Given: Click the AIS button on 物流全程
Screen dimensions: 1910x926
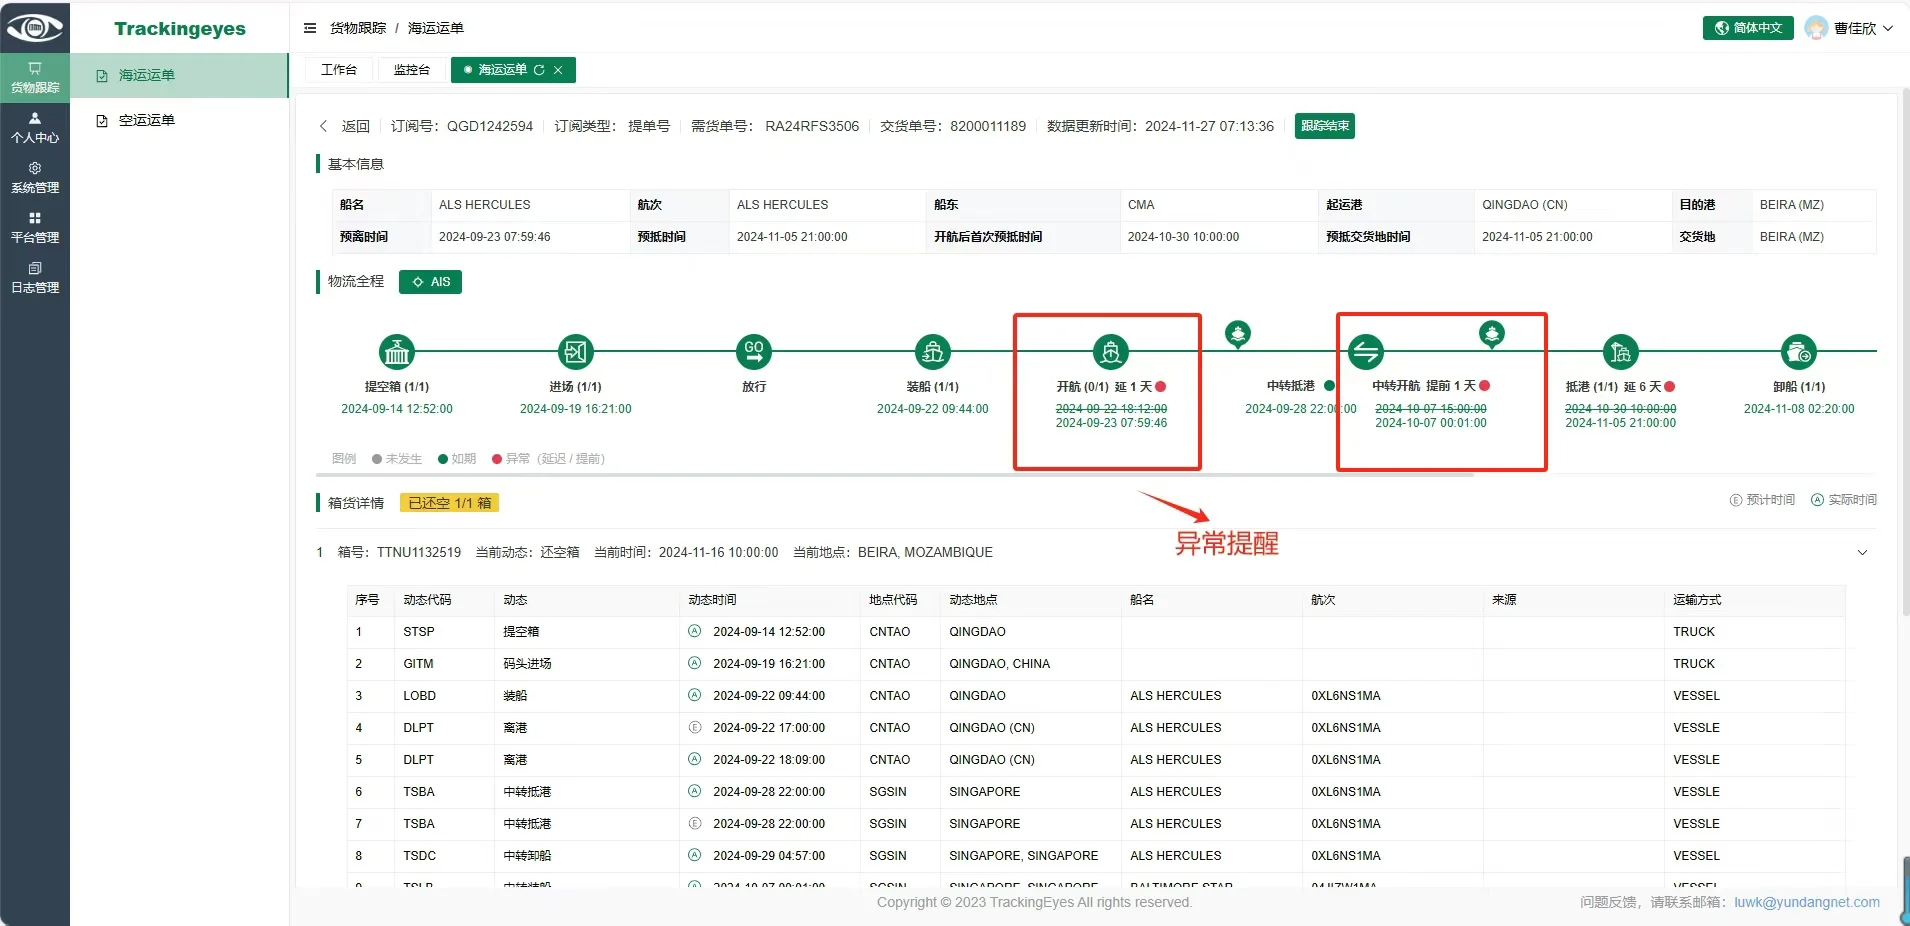Looking at the screenshot, I should point(429,281).
